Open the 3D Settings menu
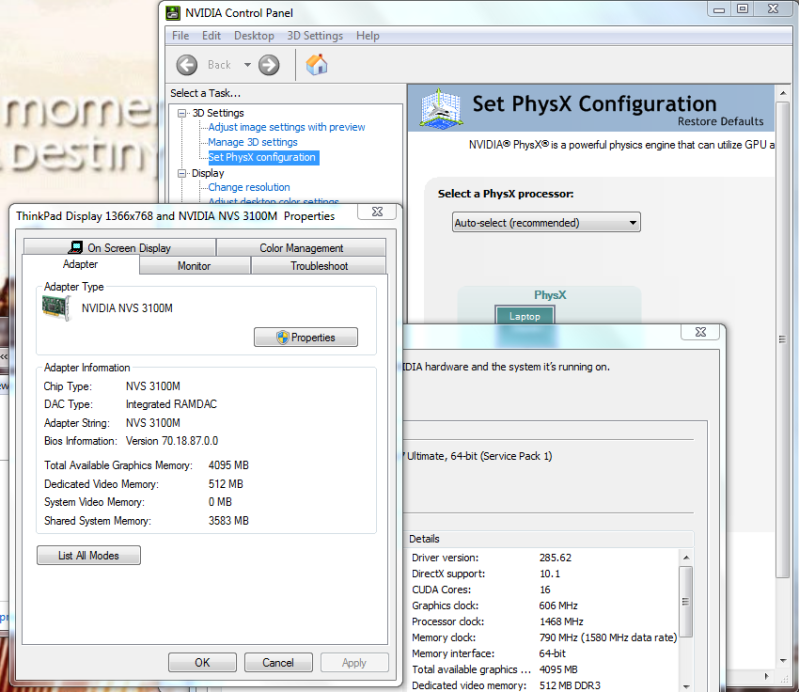 coord(315,36)
